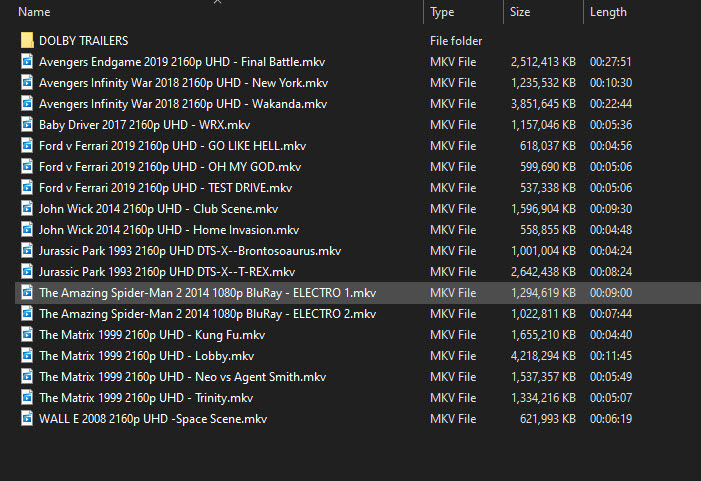Select The Matrix Kung Fu.mkv file
Viewport: 701px width, 481px height.
tap(152, 335)
